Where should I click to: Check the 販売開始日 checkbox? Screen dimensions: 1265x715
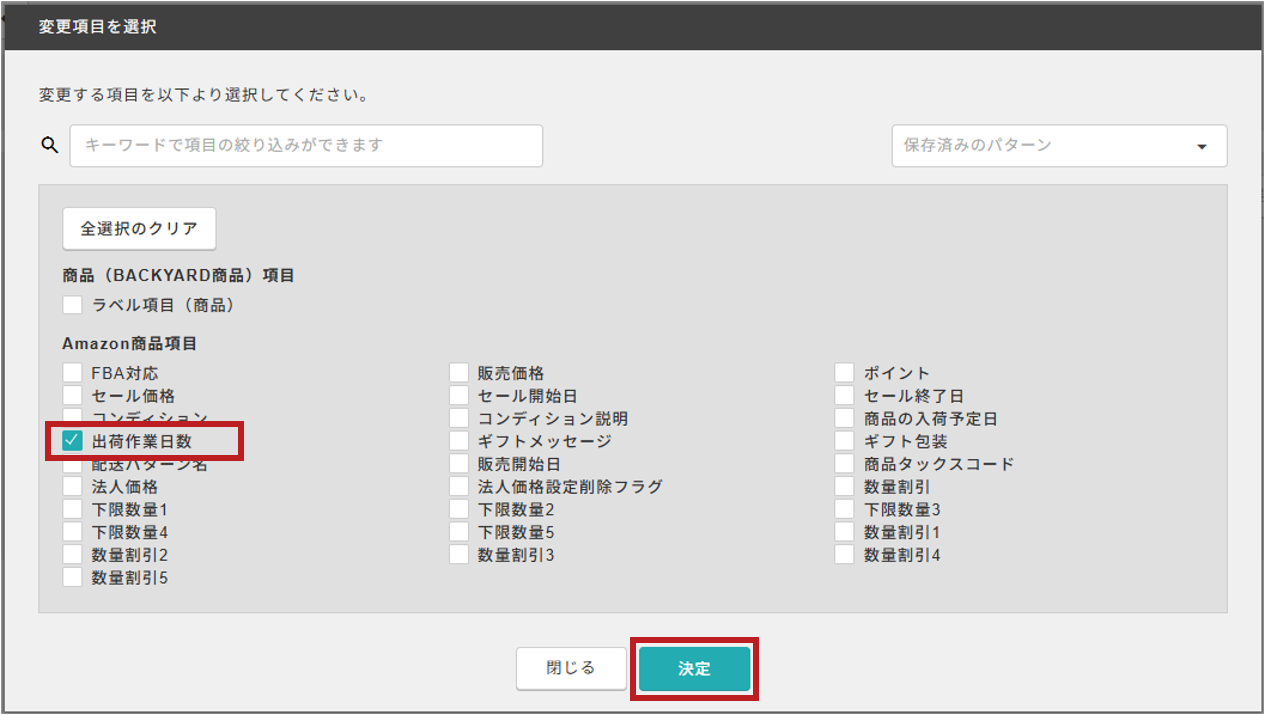pyautogui.click(x=458, y=464)
